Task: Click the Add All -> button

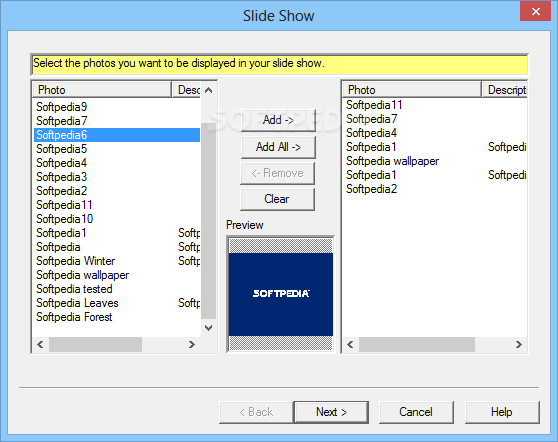Action: [x=278, y=147]
